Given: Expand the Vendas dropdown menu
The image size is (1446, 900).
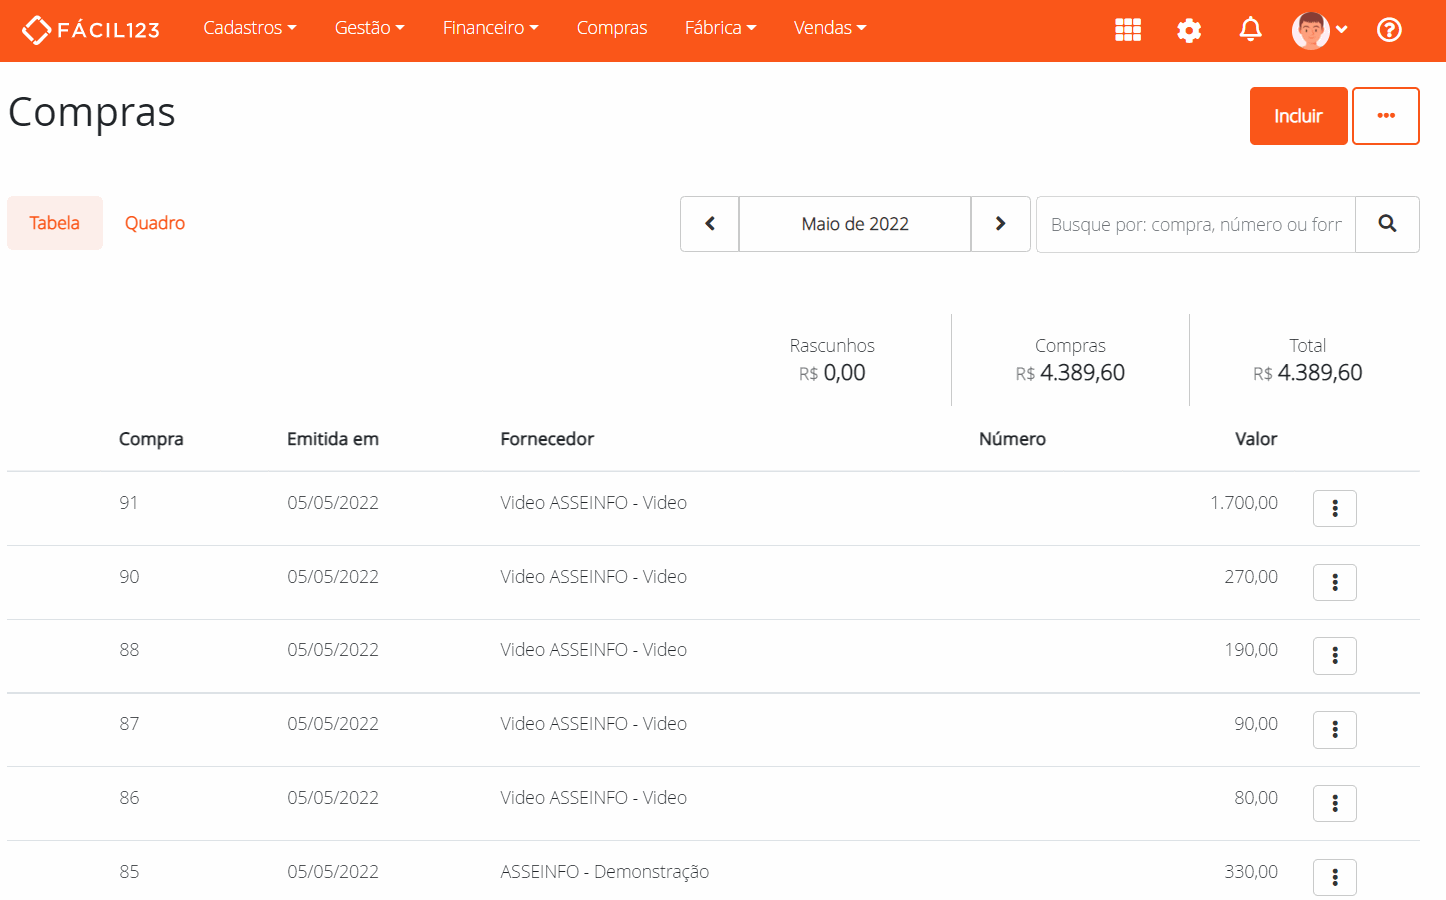Looking at the screenshot, I should (829, 28).
